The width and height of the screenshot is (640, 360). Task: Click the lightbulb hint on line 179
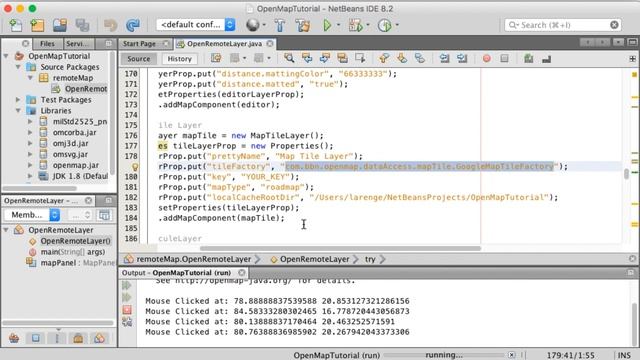pos(135,167)
